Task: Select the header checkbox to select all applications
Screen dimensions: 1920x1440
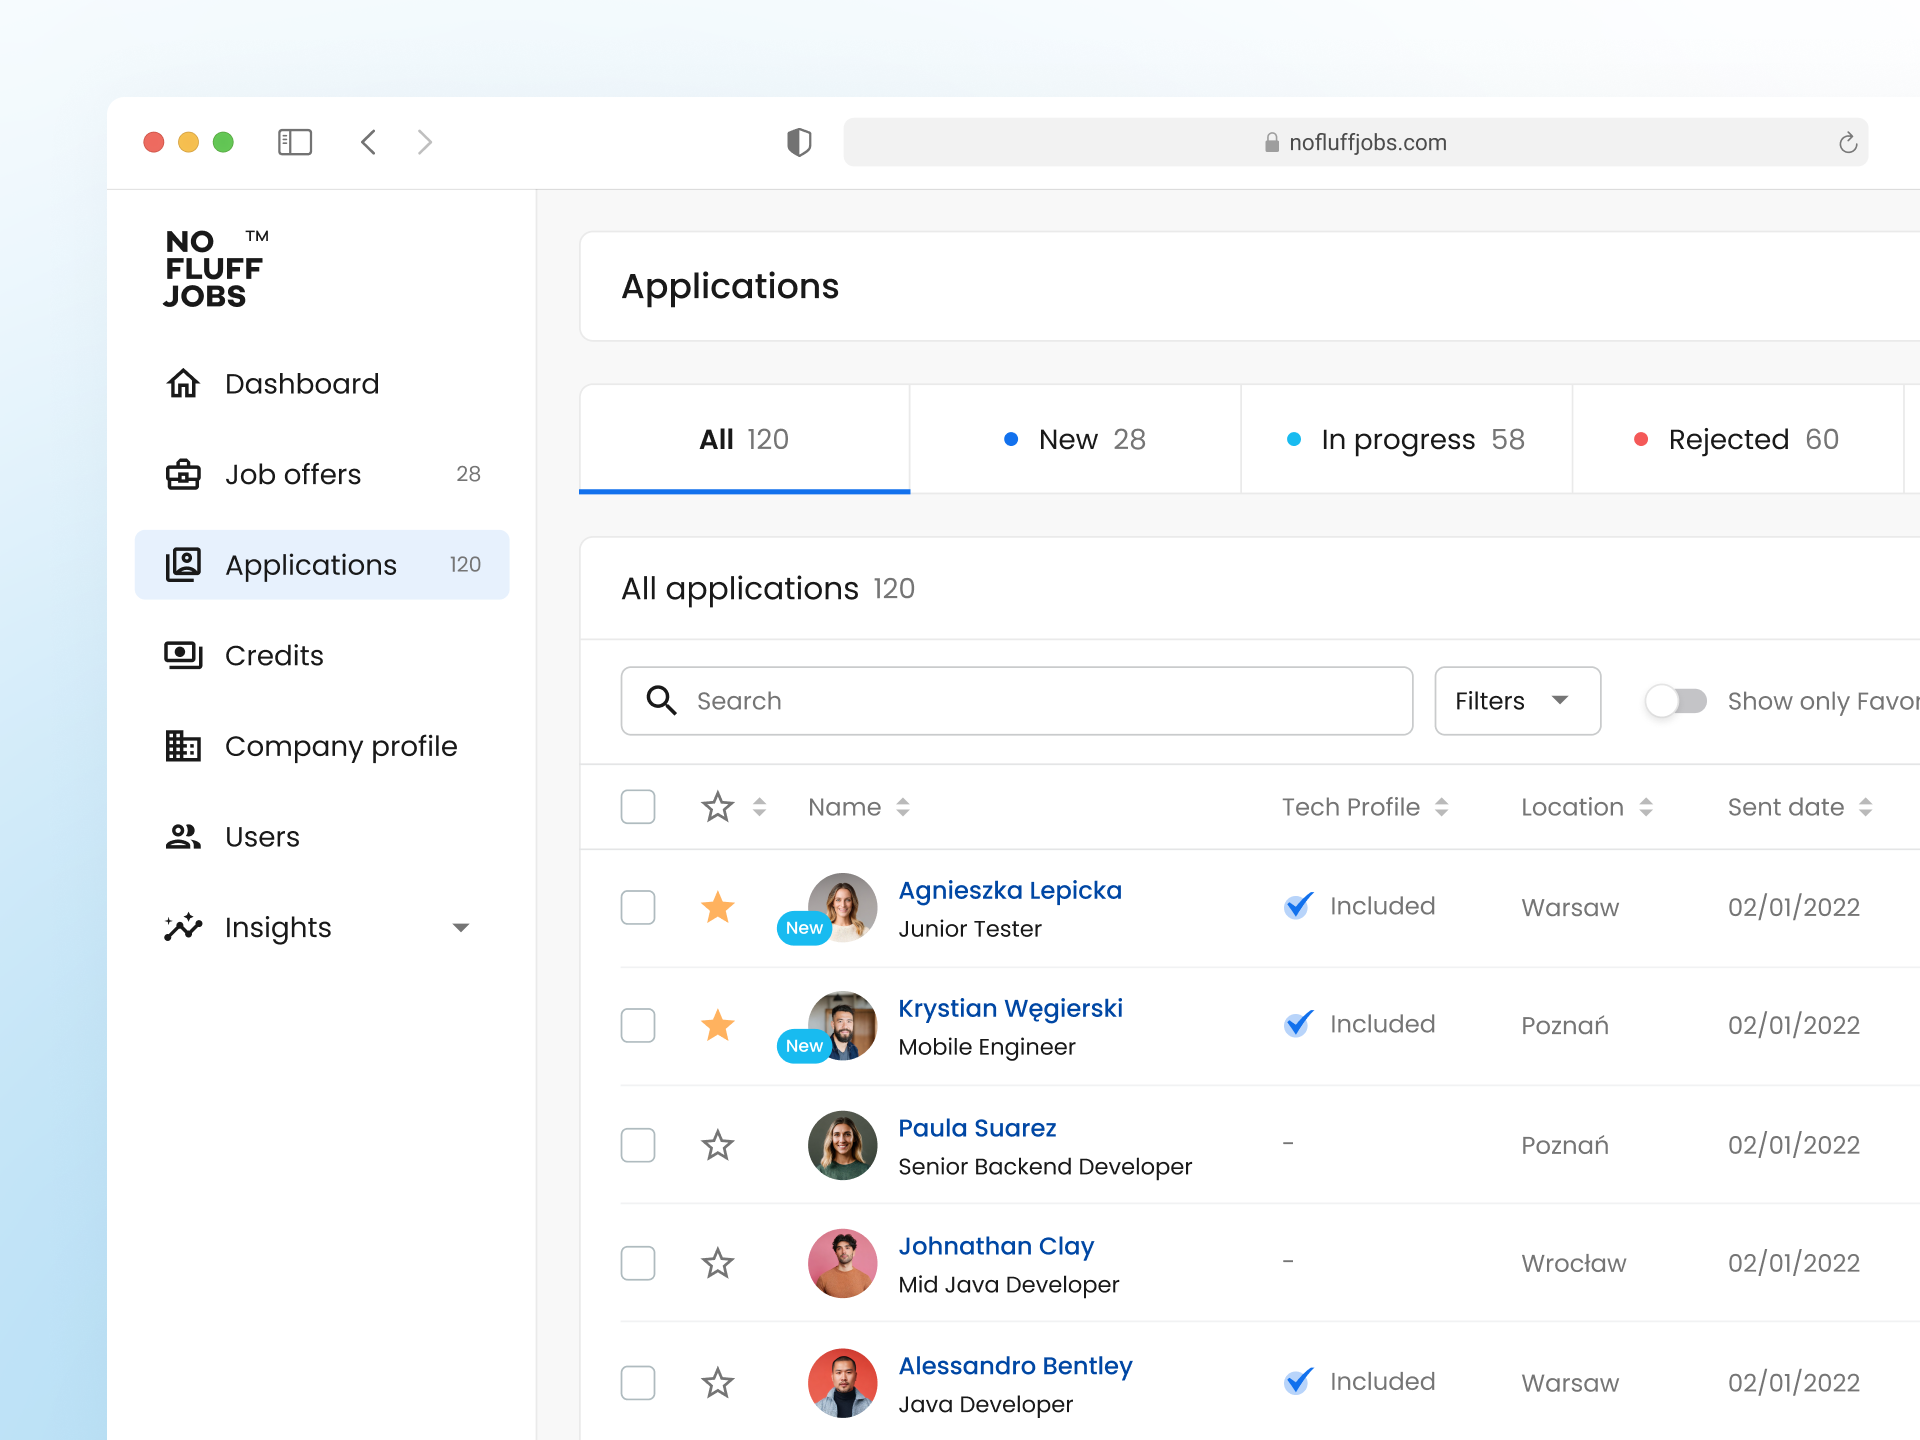Action: (637, 806)
